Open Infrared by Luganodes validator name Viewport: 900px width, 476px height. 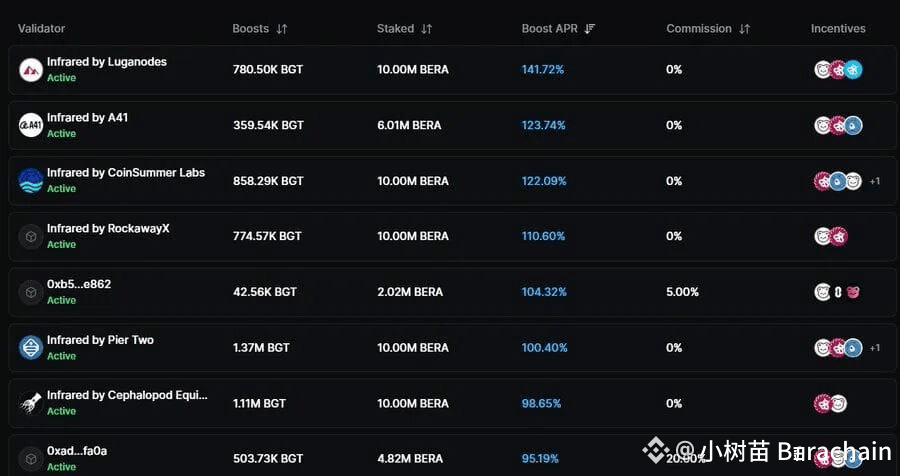click(107, 62)
